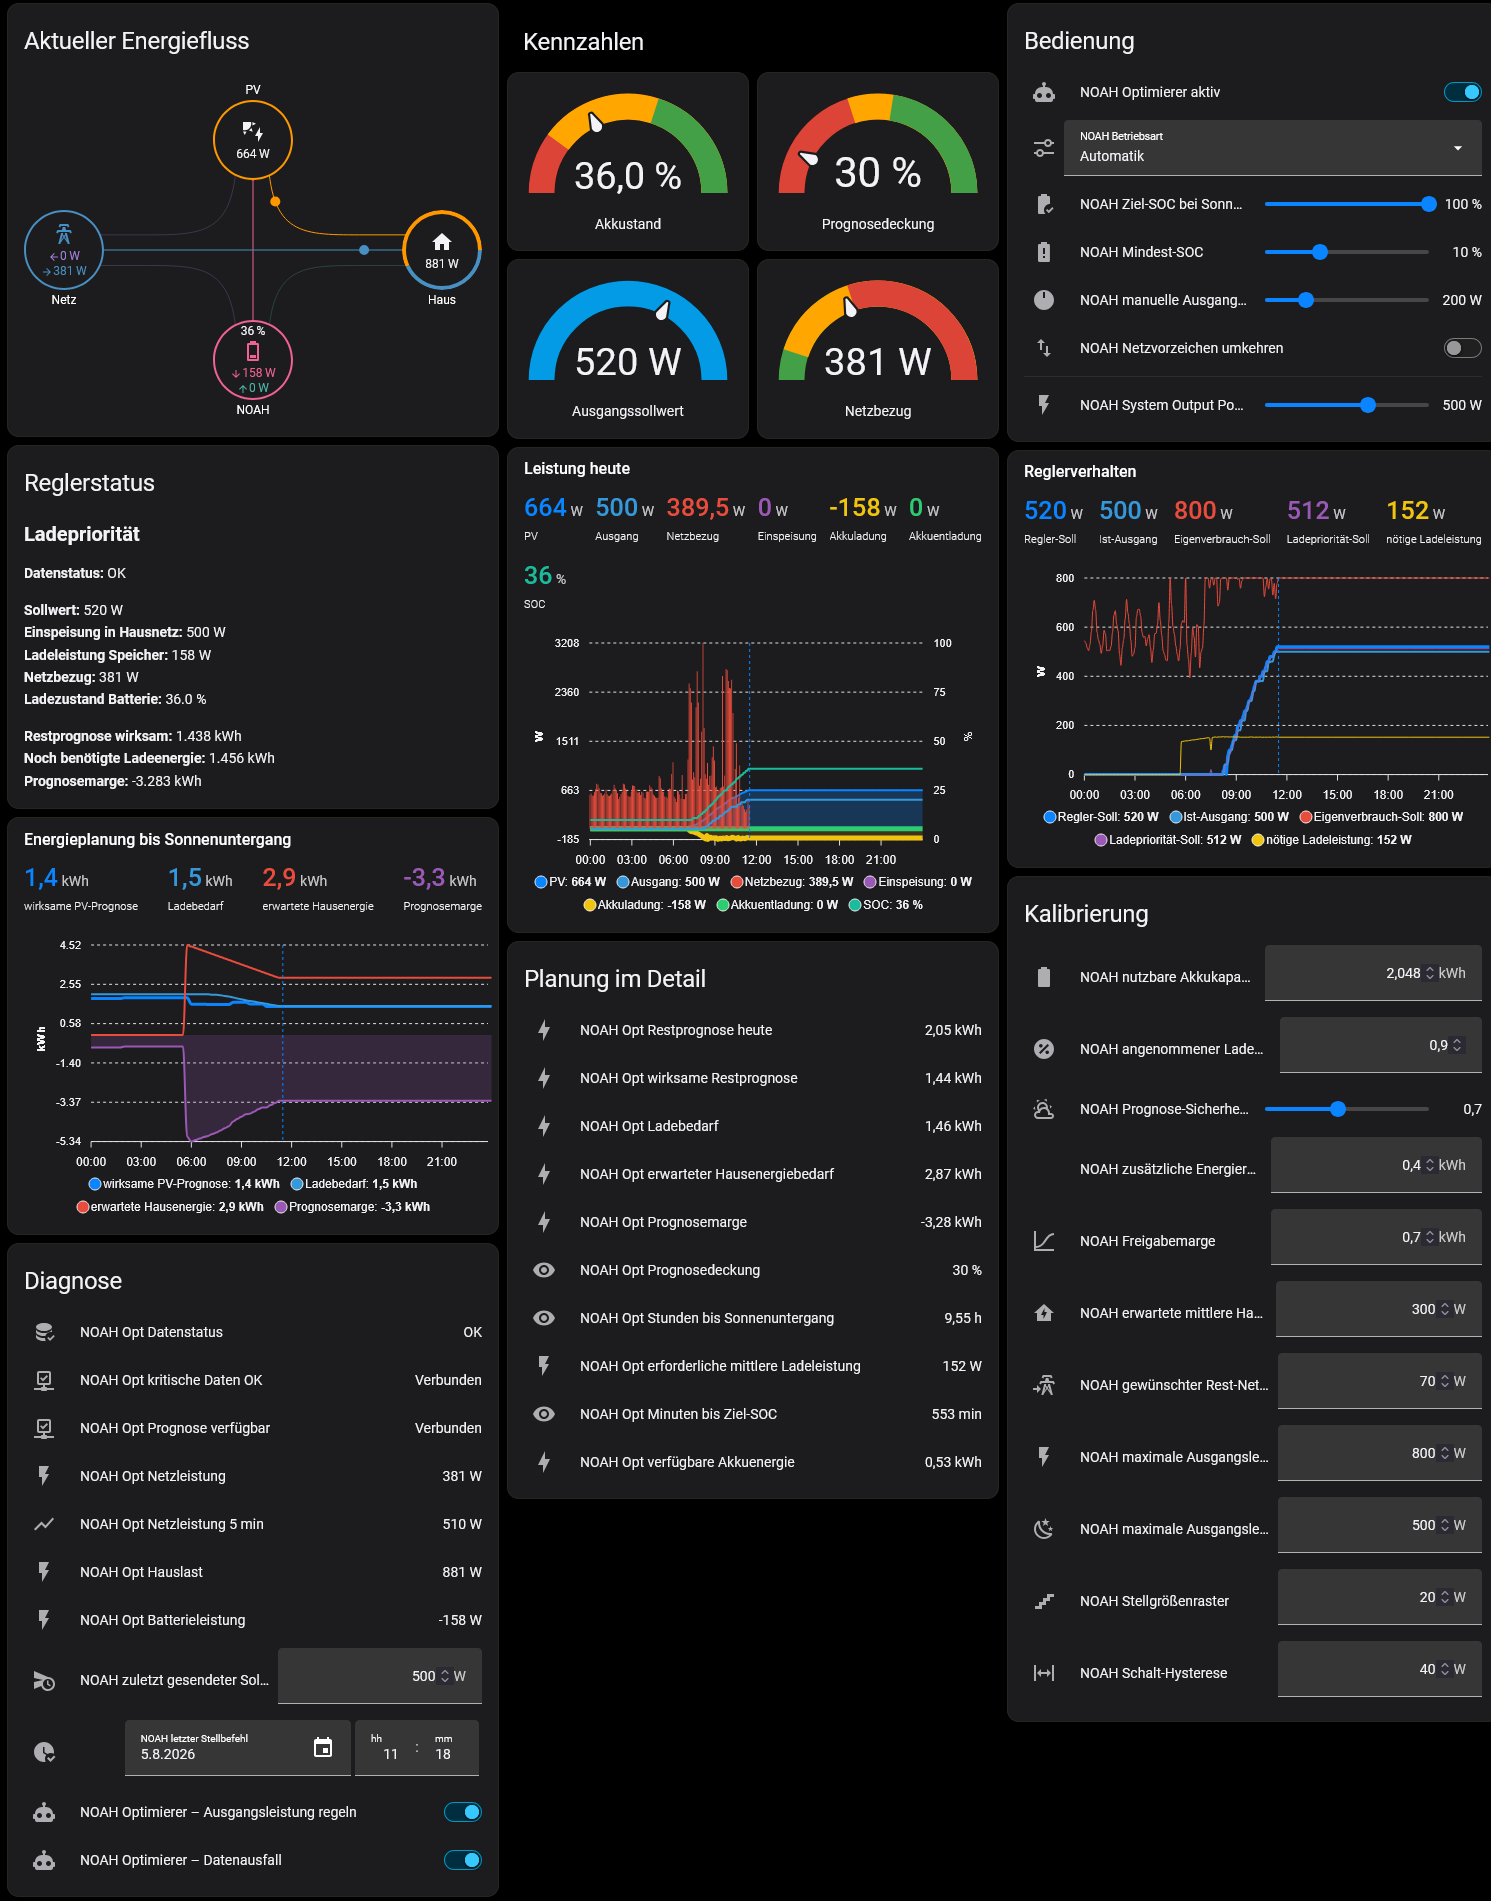Click the zuletzt gesendeter Sollwert input field

coord(380,1676)
